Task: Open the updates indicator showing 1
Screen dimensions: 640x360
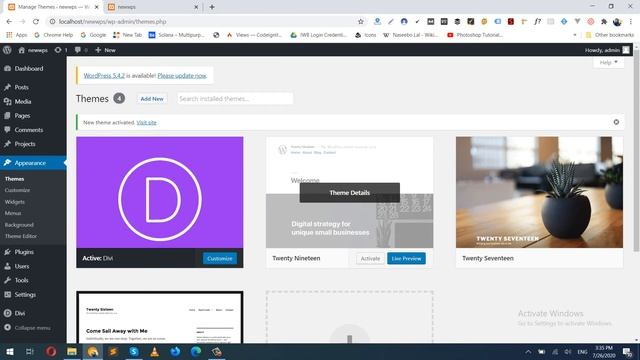Action: (x=61, y=50)
